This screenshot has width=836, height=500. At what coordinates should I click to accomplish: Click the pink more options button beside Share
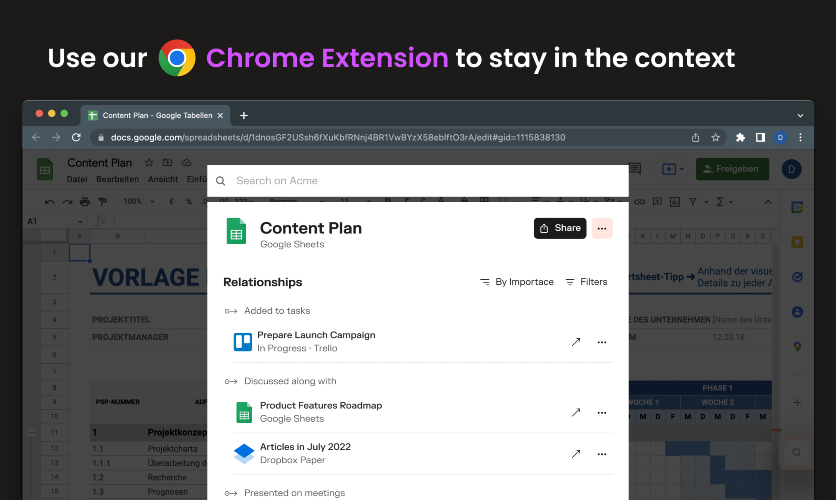pyautogui.click(x=602, y=228)
